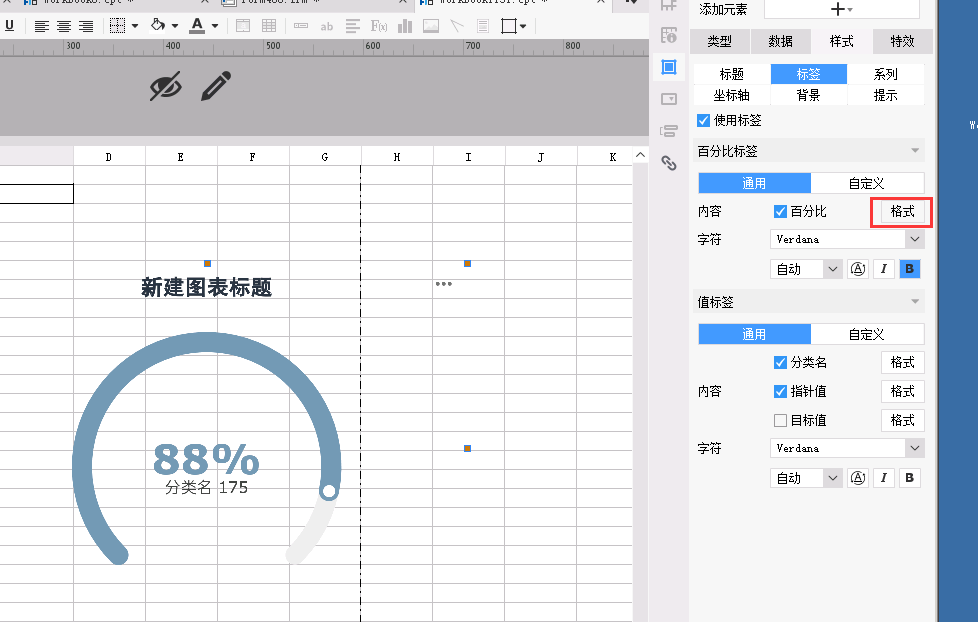Open the widget settings sidebar icon
The image size is (978, 622).
coord(669,99)
